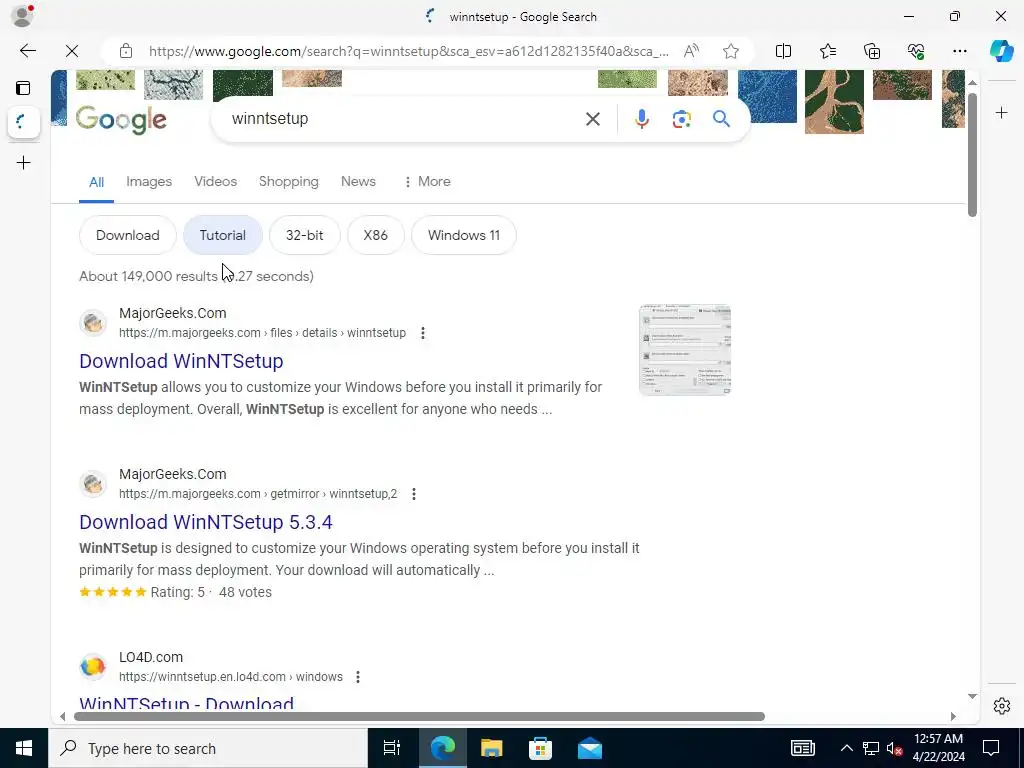Select the All results tab
The width and height of the screenshot is (1024, 768).
point(96,182)
